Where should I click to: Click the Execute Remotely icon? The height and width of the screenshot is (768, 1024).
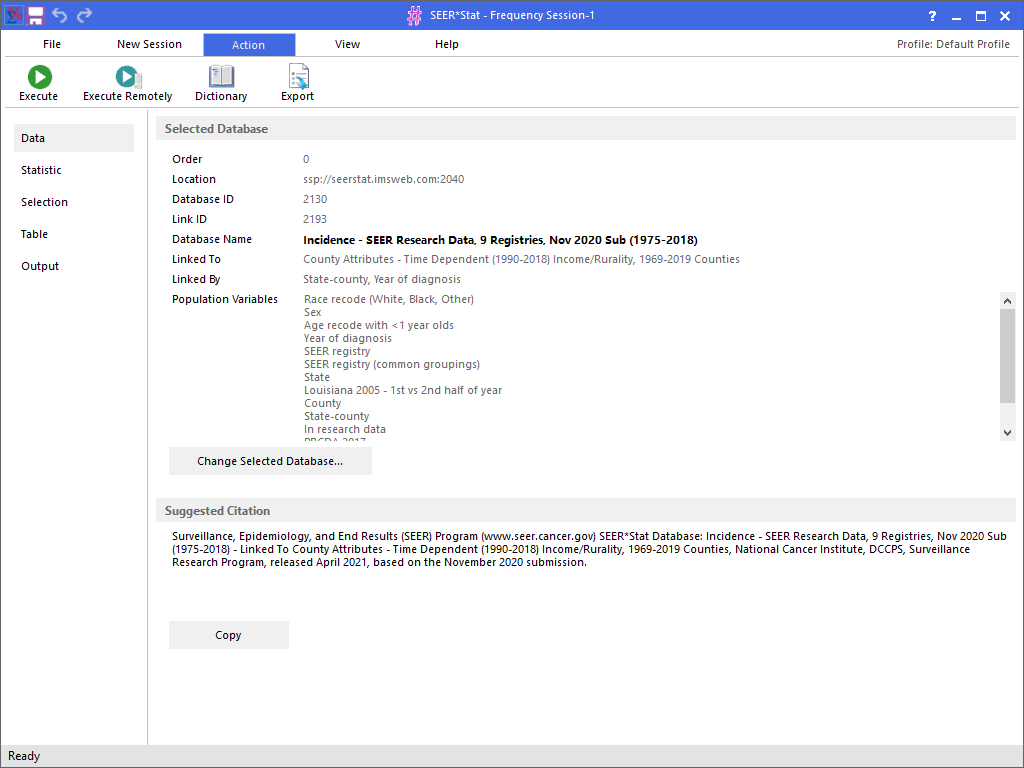pos(127,77)
